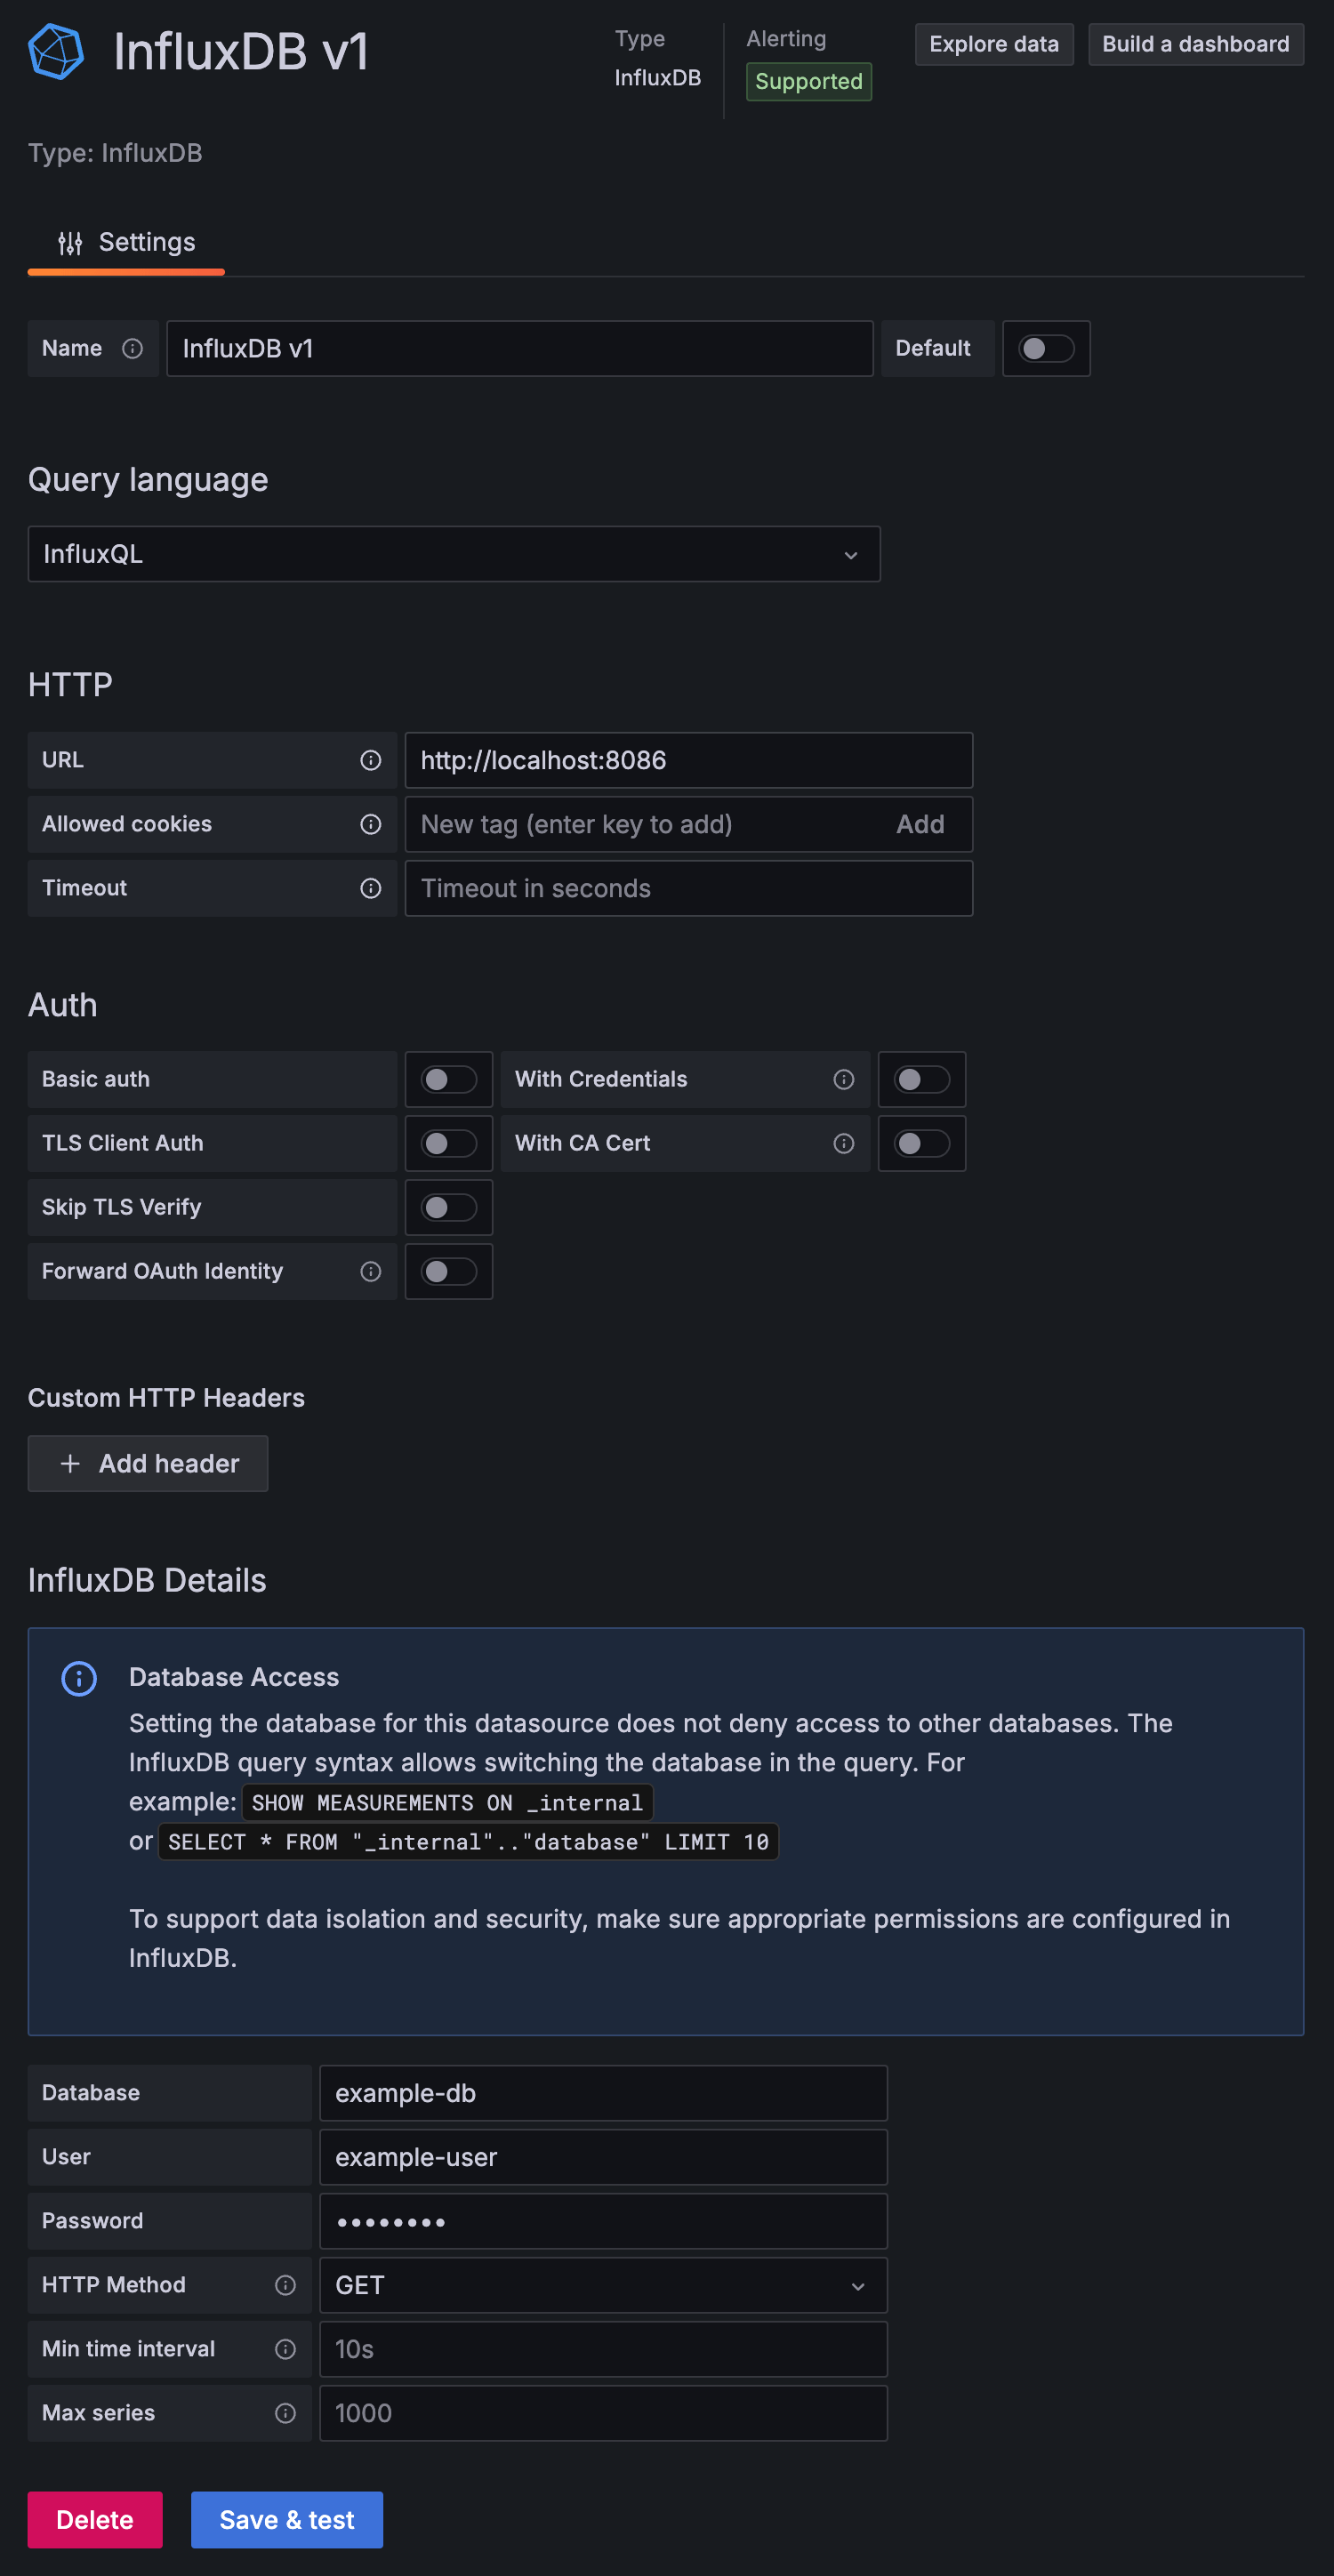
Task: Click the info icon beside Name
Action: [132, 348]
